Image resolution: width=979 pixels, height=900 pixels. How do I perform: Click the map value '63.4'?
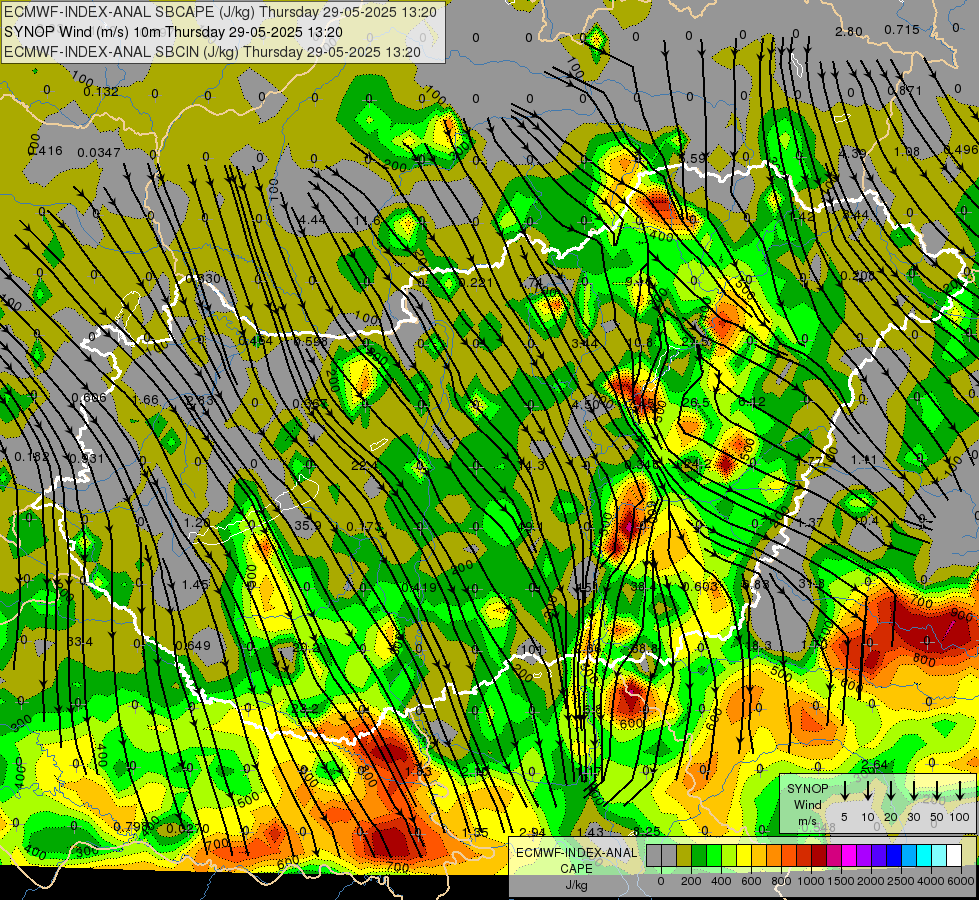79,641
